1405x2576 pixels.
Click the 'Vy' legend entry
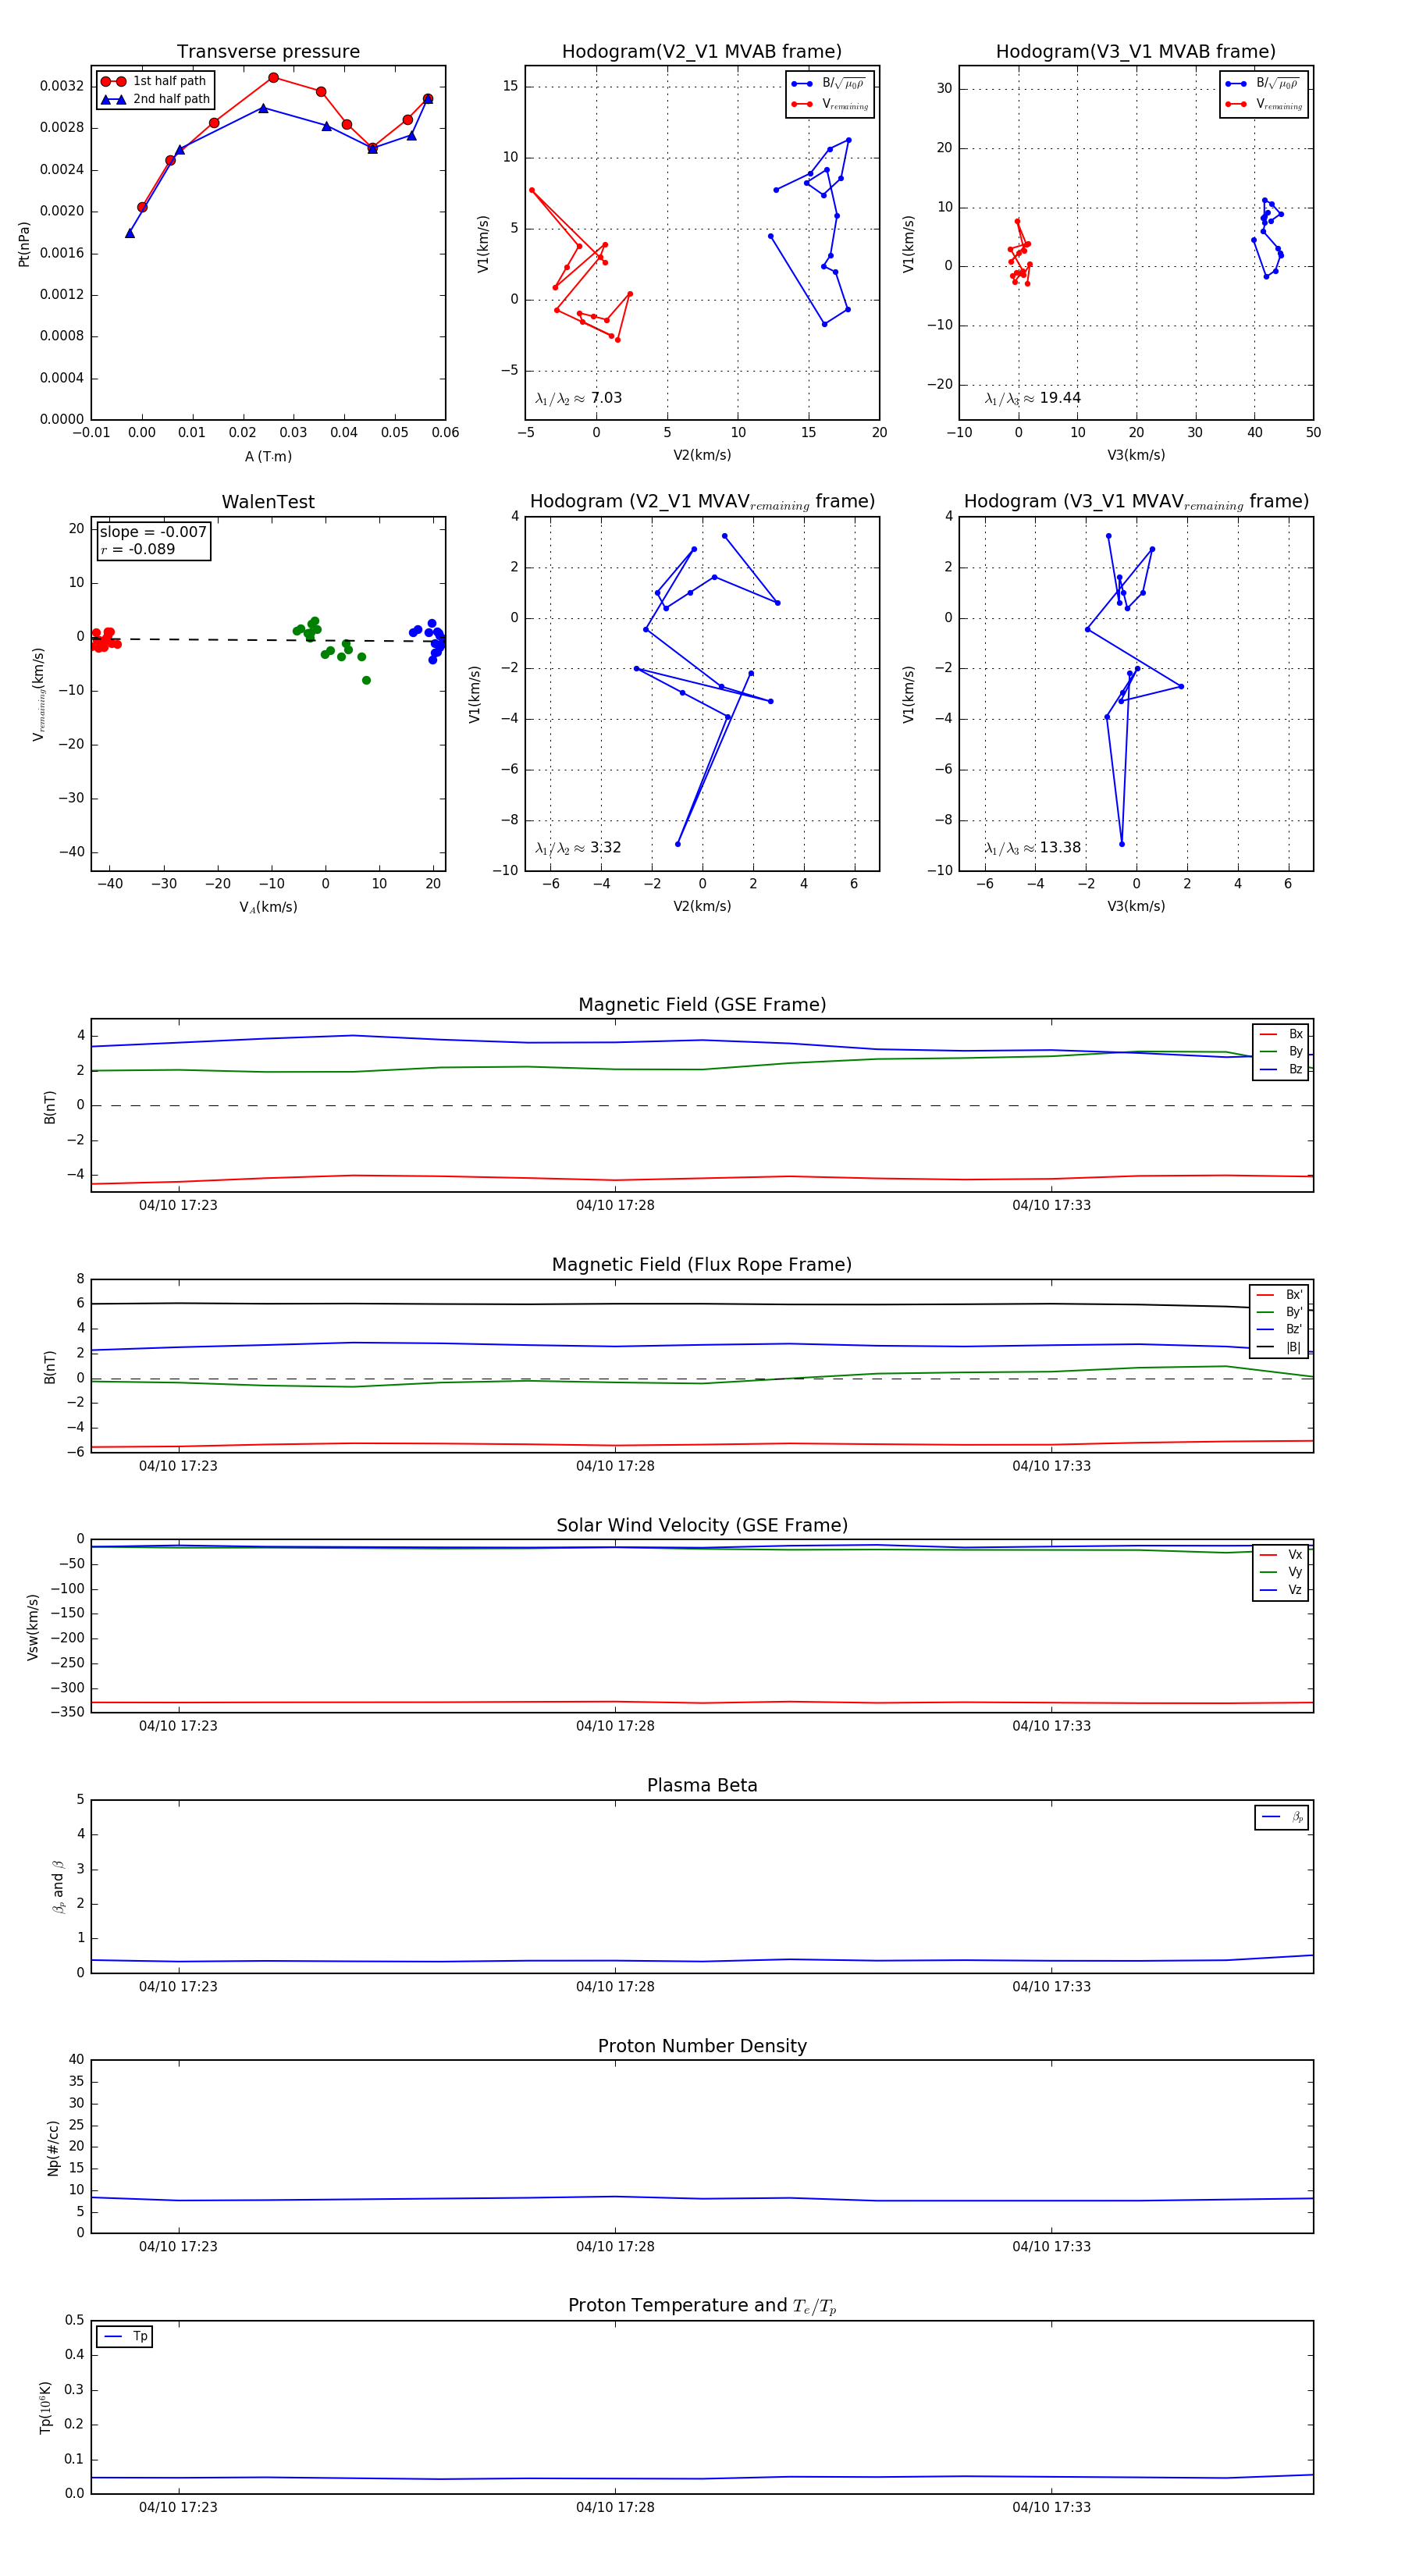coord(1282,1572)
